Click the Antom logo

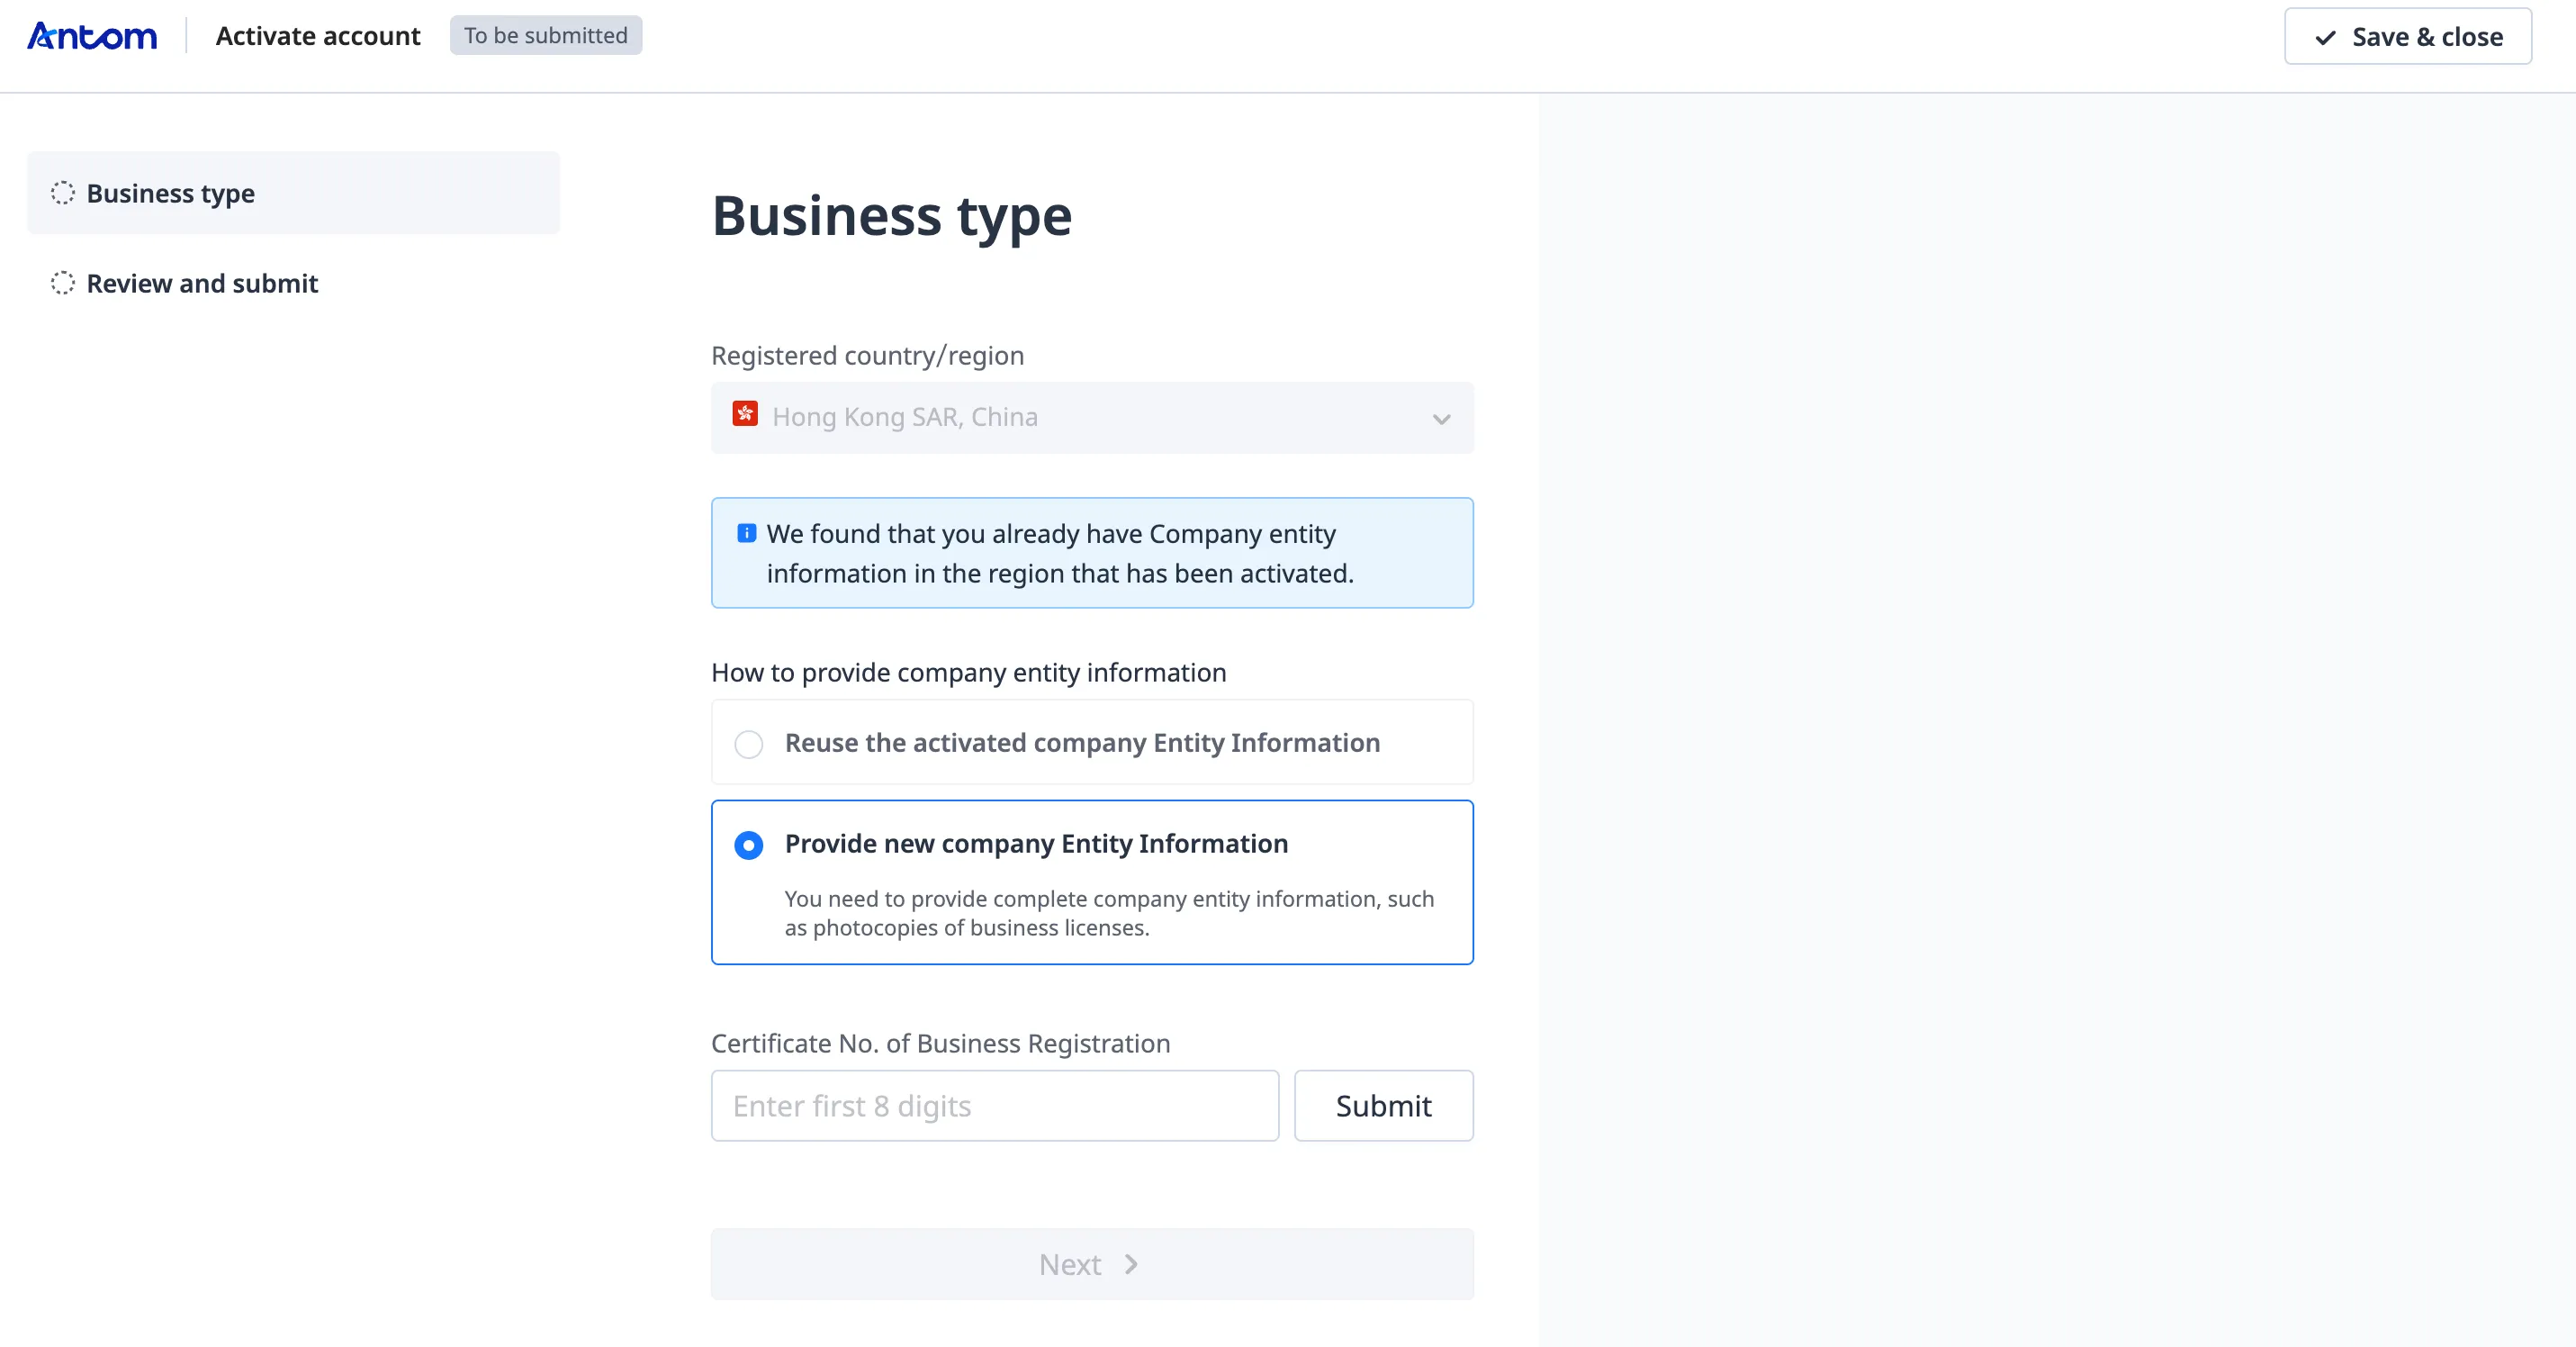click(x=92, y=37)
